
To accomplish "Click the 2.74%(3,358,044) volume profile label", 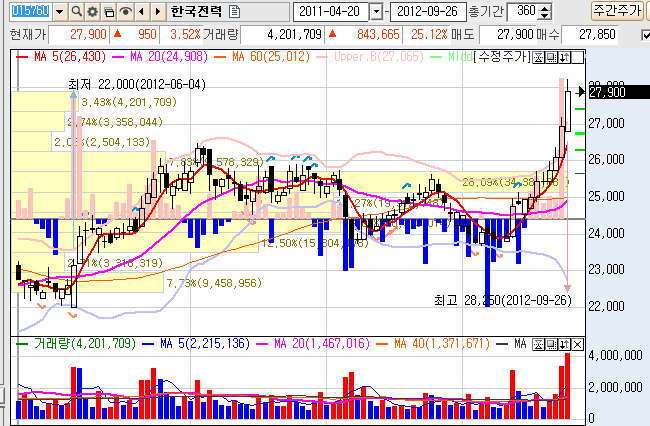I will pyautogui.click(x=115, y=122).
